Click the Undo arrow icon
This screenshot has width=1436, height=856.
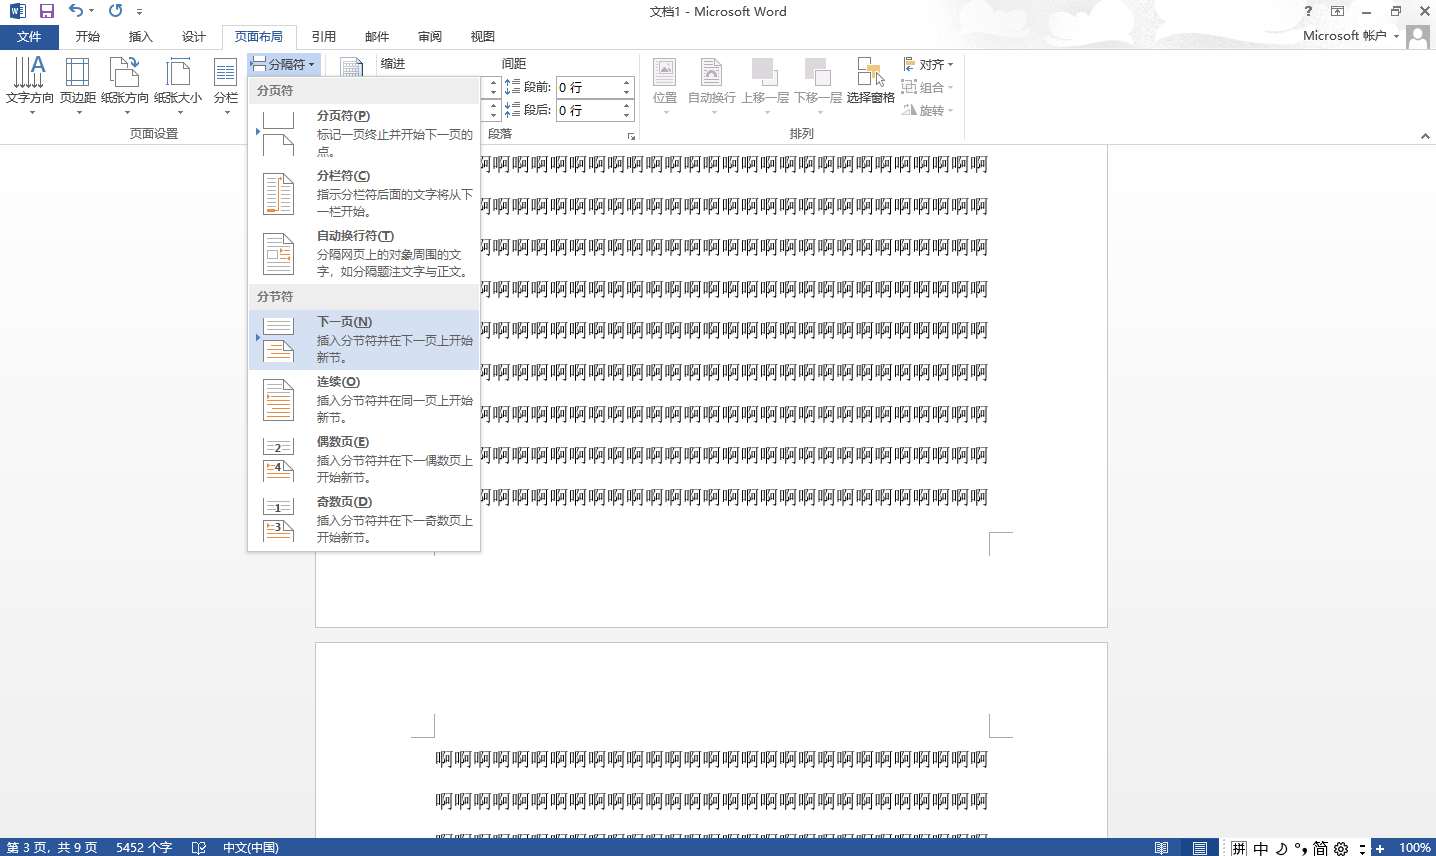[x=75, y=11]
